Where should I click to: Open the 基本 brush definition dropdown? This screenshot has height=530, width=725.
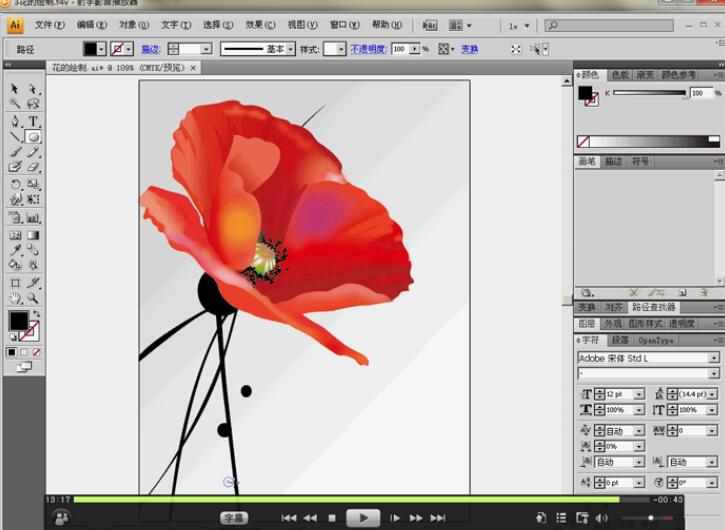point(290,49)
